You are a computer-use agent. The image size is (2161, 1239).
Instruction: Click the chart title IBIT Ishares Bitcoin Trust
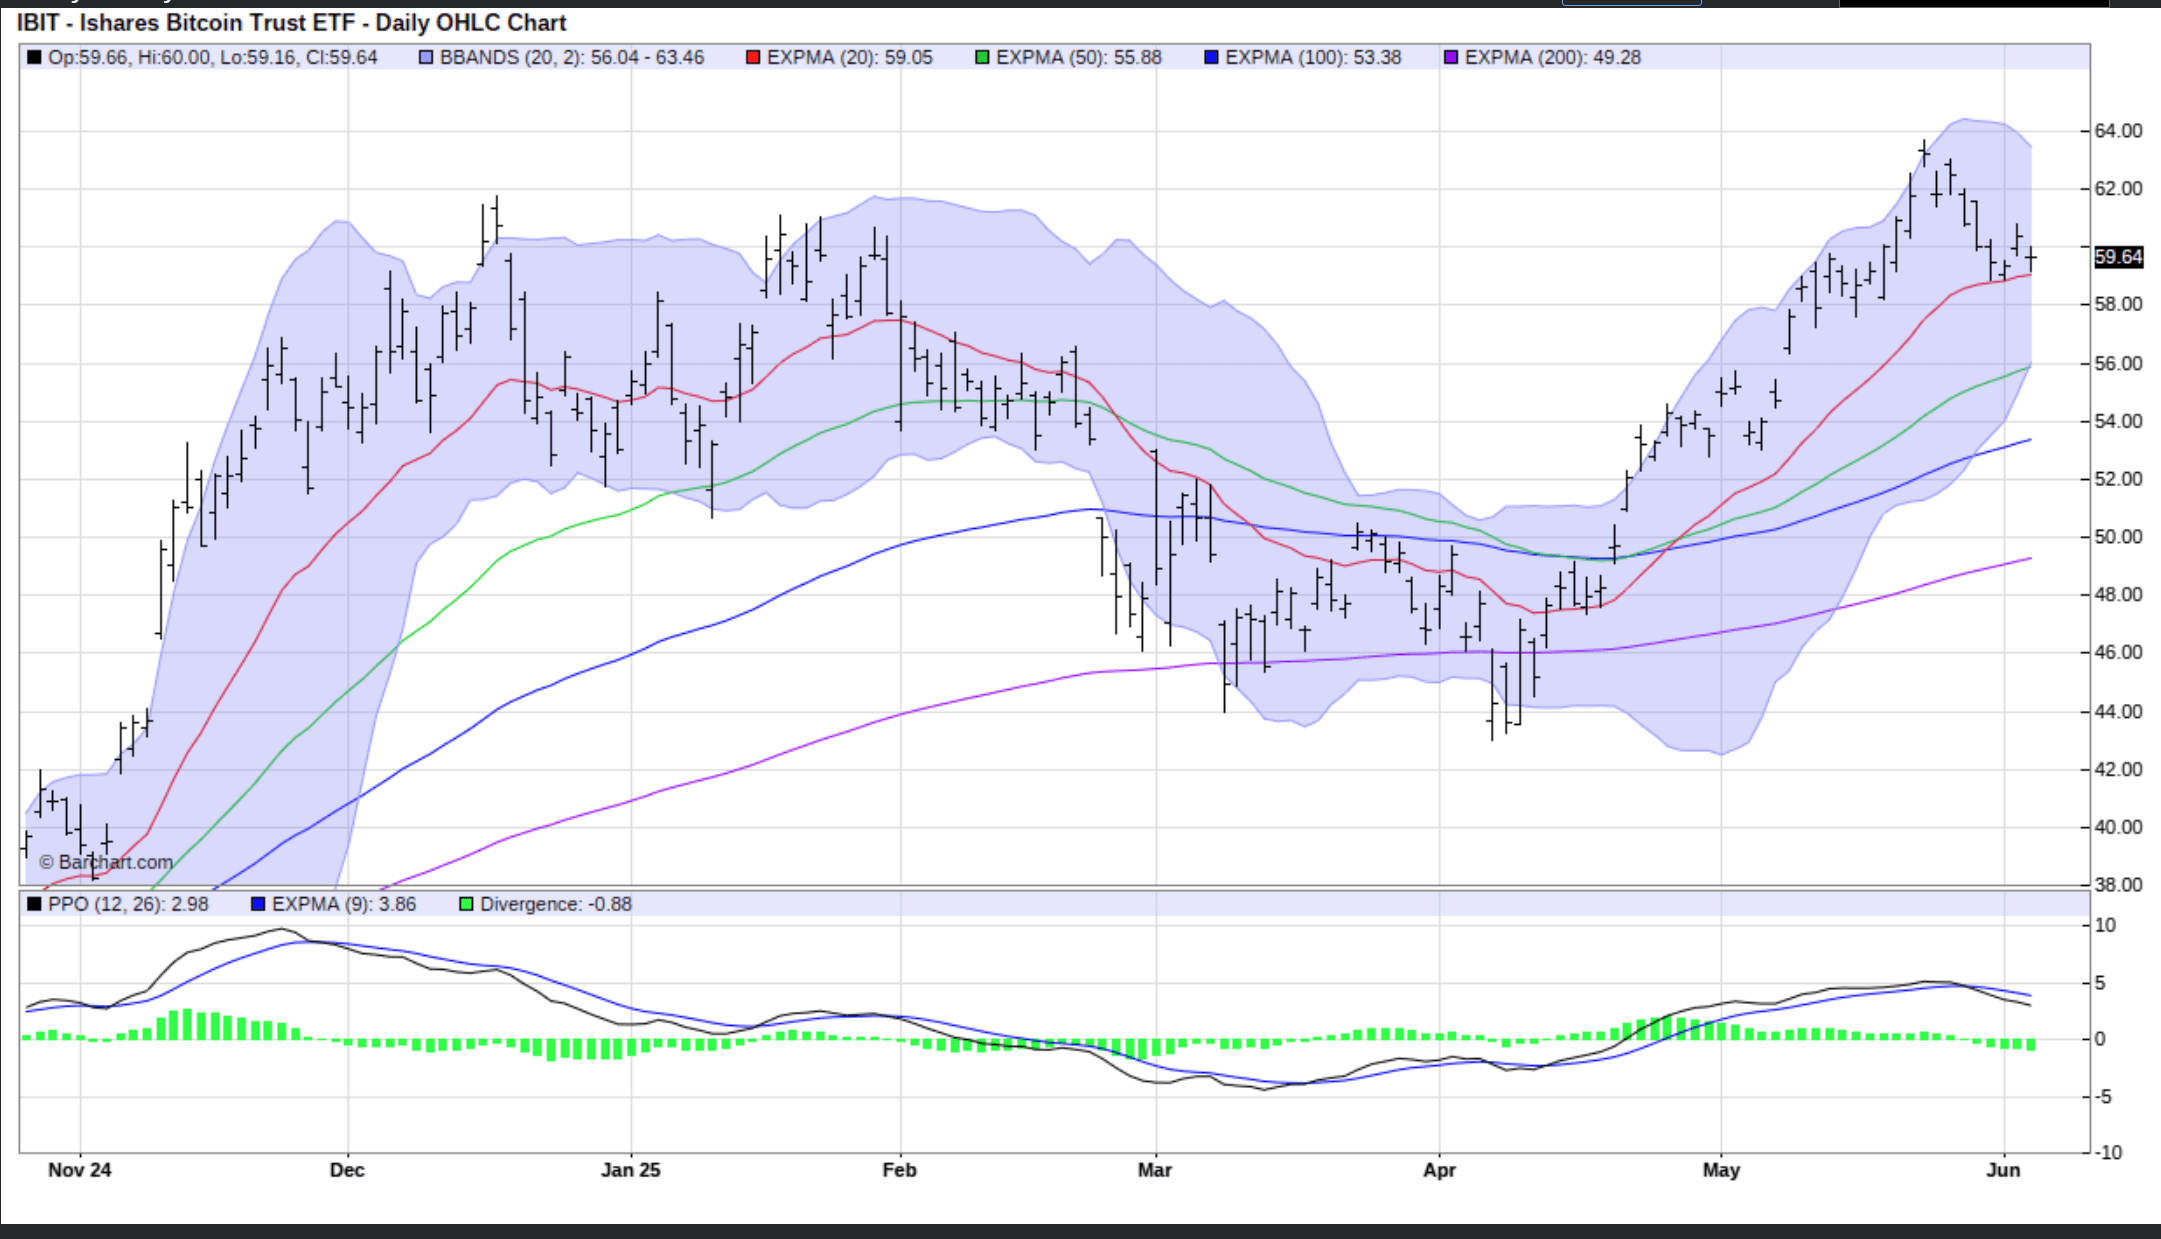[291, 22]
